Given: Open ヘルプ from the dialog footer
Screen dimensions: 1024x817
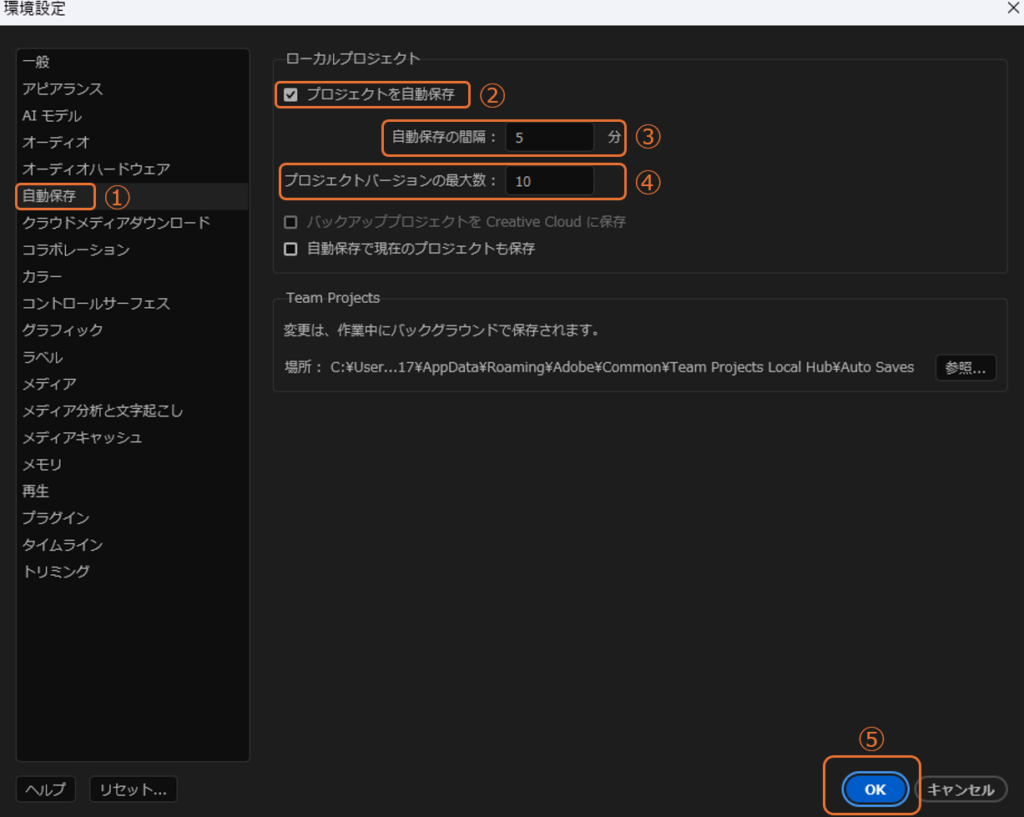Looking at the screenshot, I should [45, 789].
